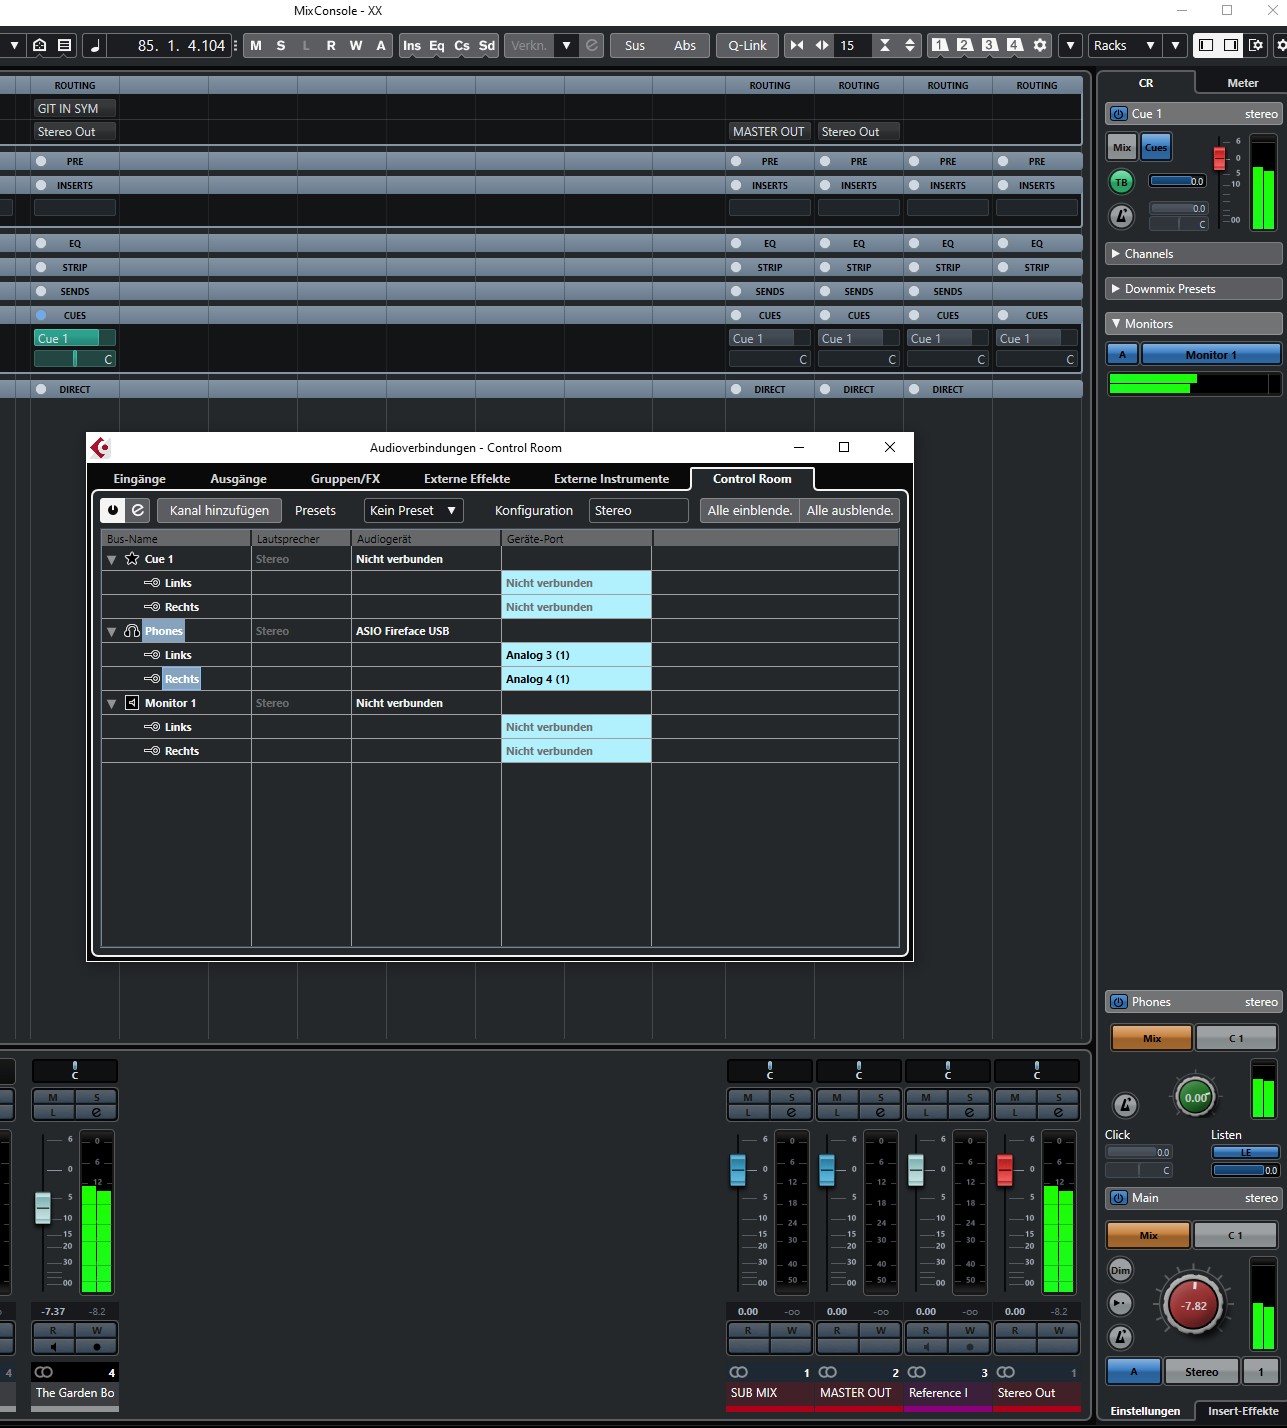Enable the Phones channel power toggle
This screenshot has height=1428, width=1287.
click(x=1118, y=1002)
